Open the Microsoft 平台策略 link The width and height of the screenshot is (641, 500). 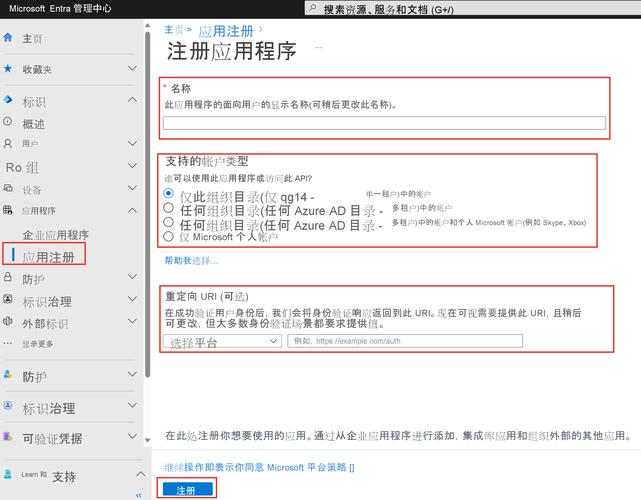click(310, 467)
